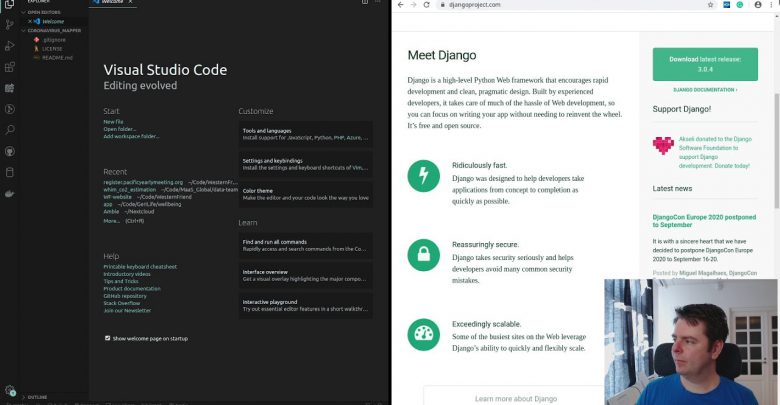Close the Welcome entry under Open Editors
780x405 pixels.
click(30, 21)
